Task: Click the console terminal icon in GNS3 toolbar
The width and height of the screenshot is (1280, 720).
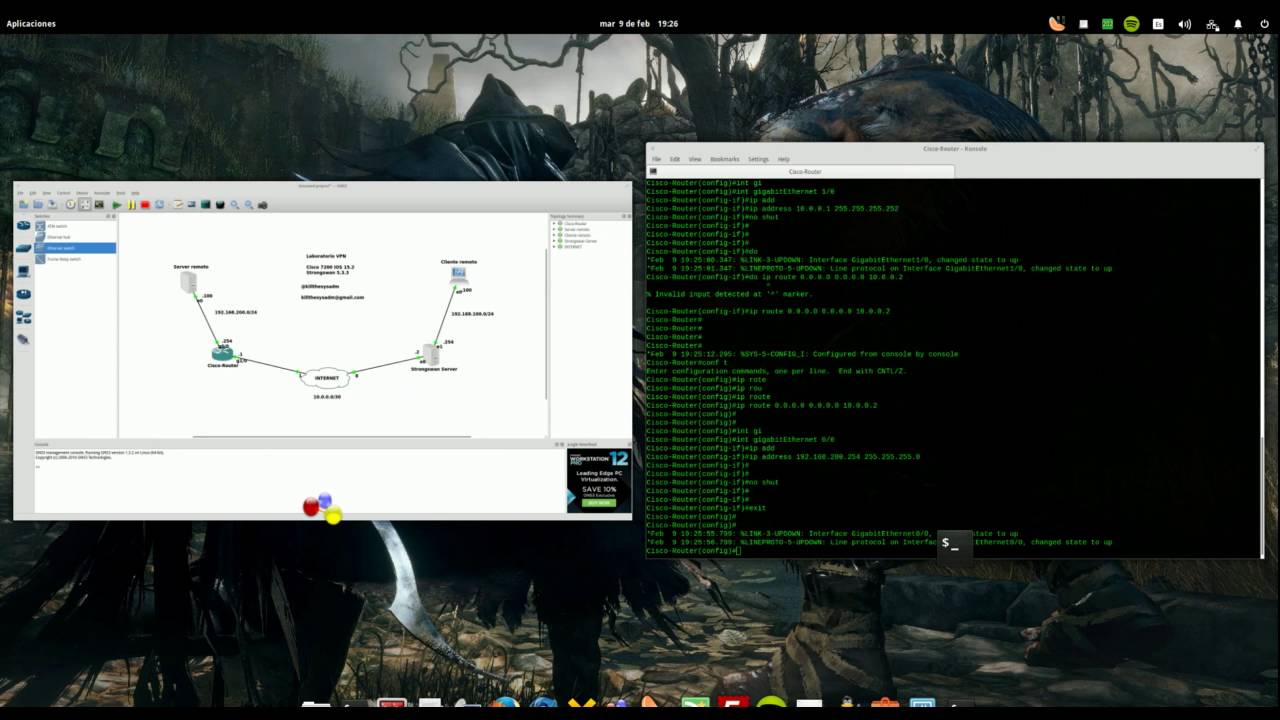Action: [x=99, y=204]
